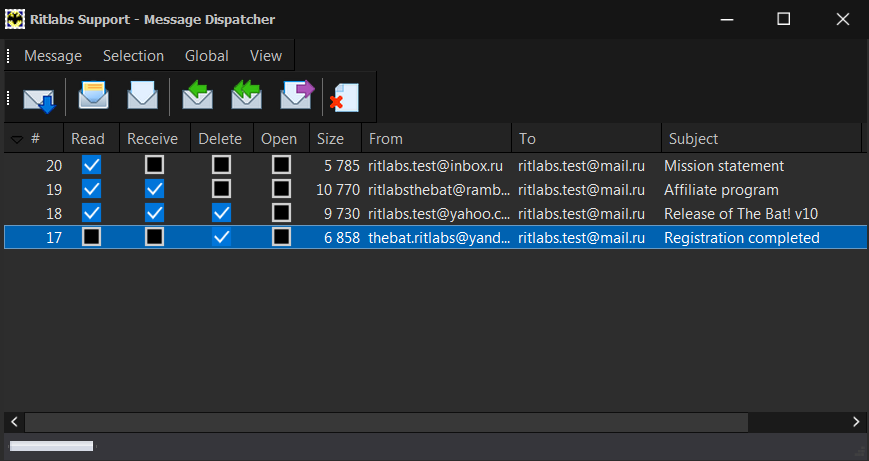Click sender ritlabs.test@yahoo.c...

[439, 213]
